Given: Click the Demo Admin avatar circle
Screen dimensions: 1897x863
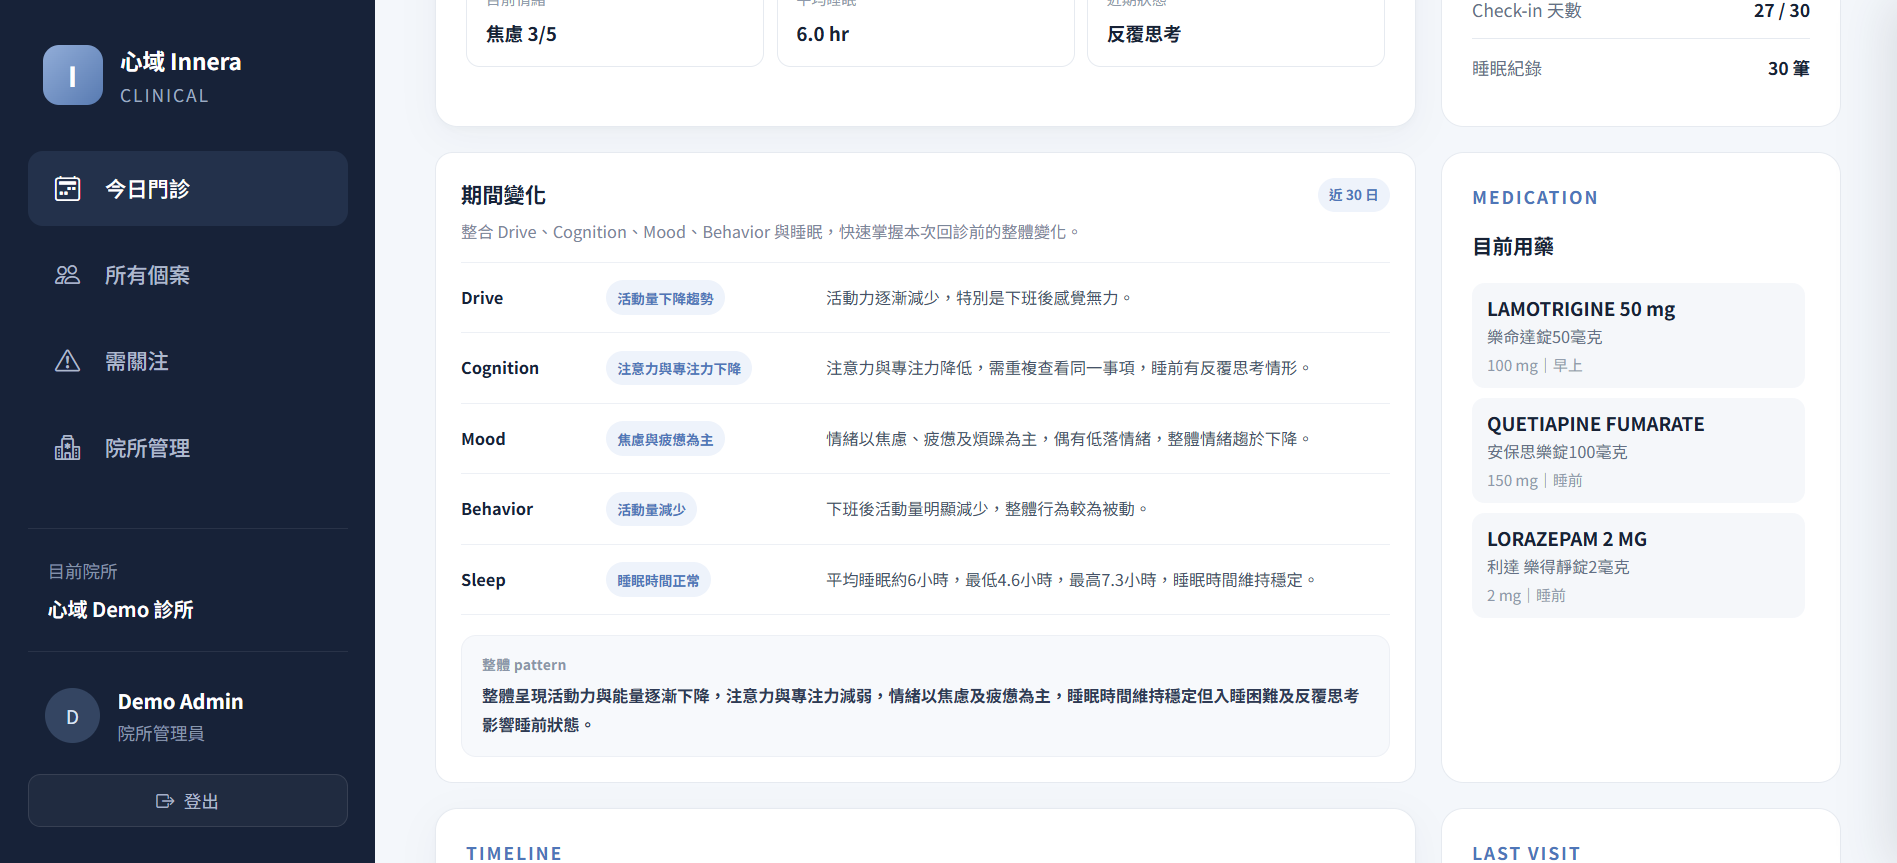Looking at the screenshot, I should click(x=72, y=716).
